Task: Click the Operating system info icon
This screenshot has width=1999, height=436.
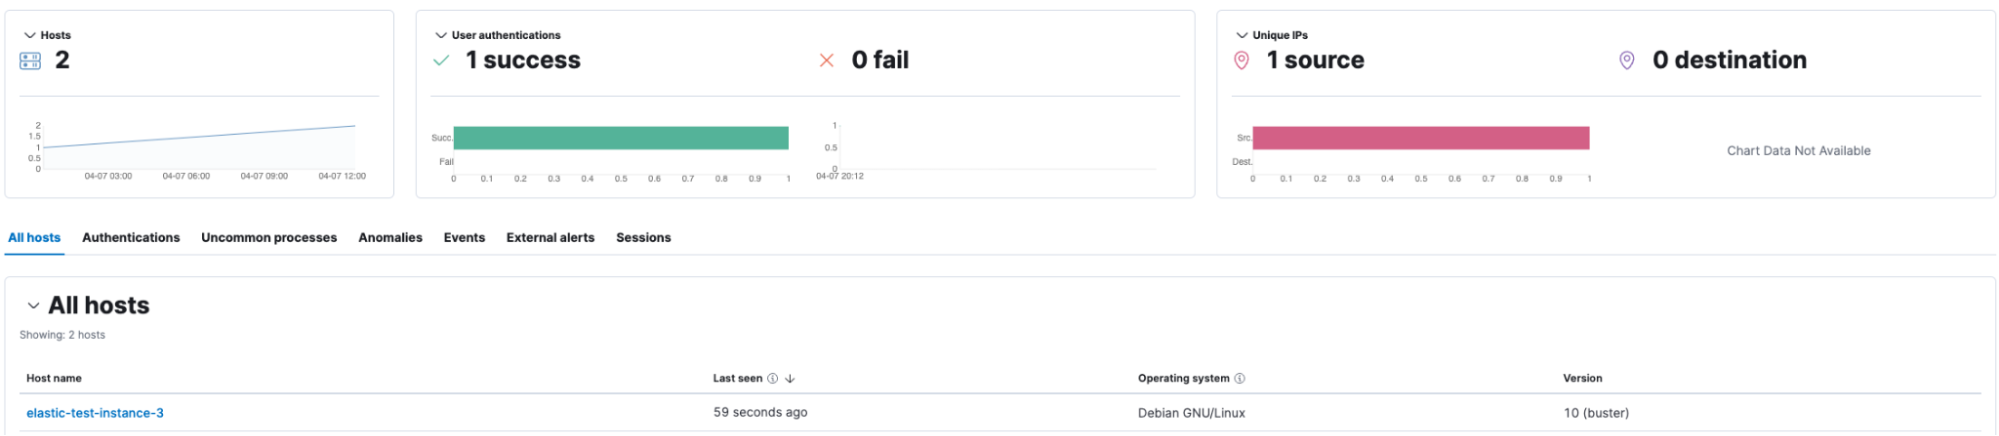Action: tap(1240, 379)
